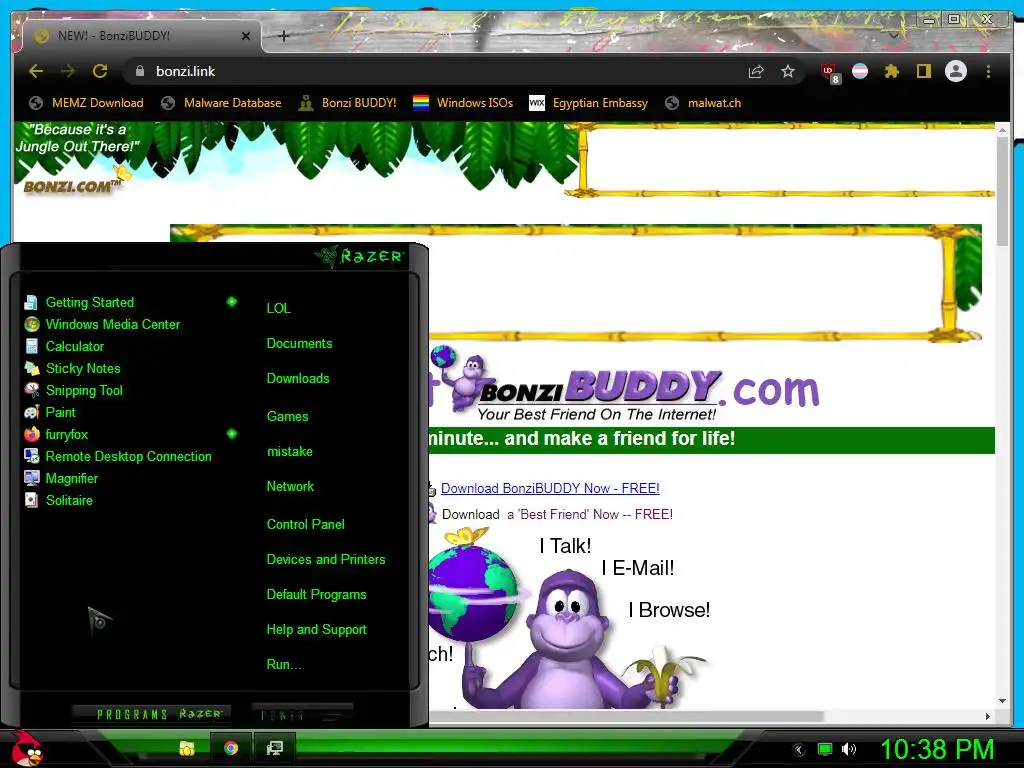Viewport: 1024px width, 768px height.
Task: Open the Chrome profile avatar
Action: tap(956, 71)
